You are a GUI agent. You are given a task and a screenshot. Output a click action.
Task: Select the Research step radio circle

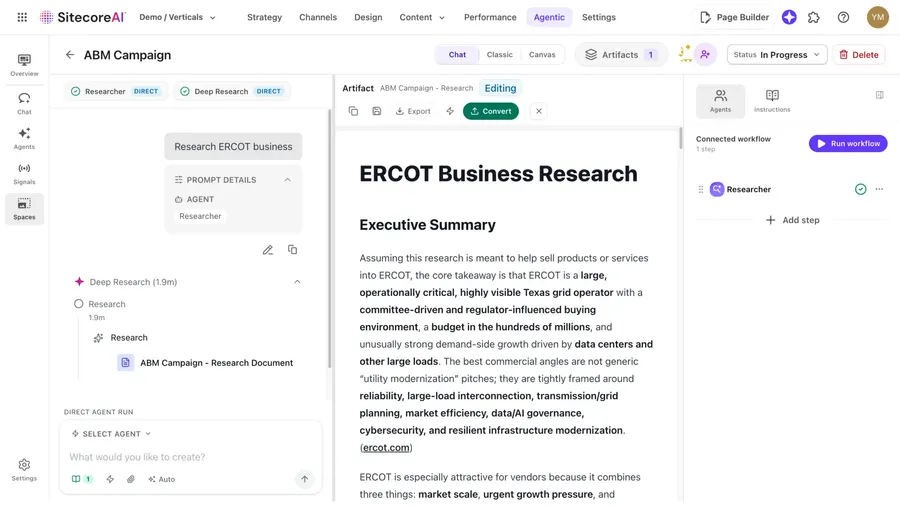coord(79,303)
